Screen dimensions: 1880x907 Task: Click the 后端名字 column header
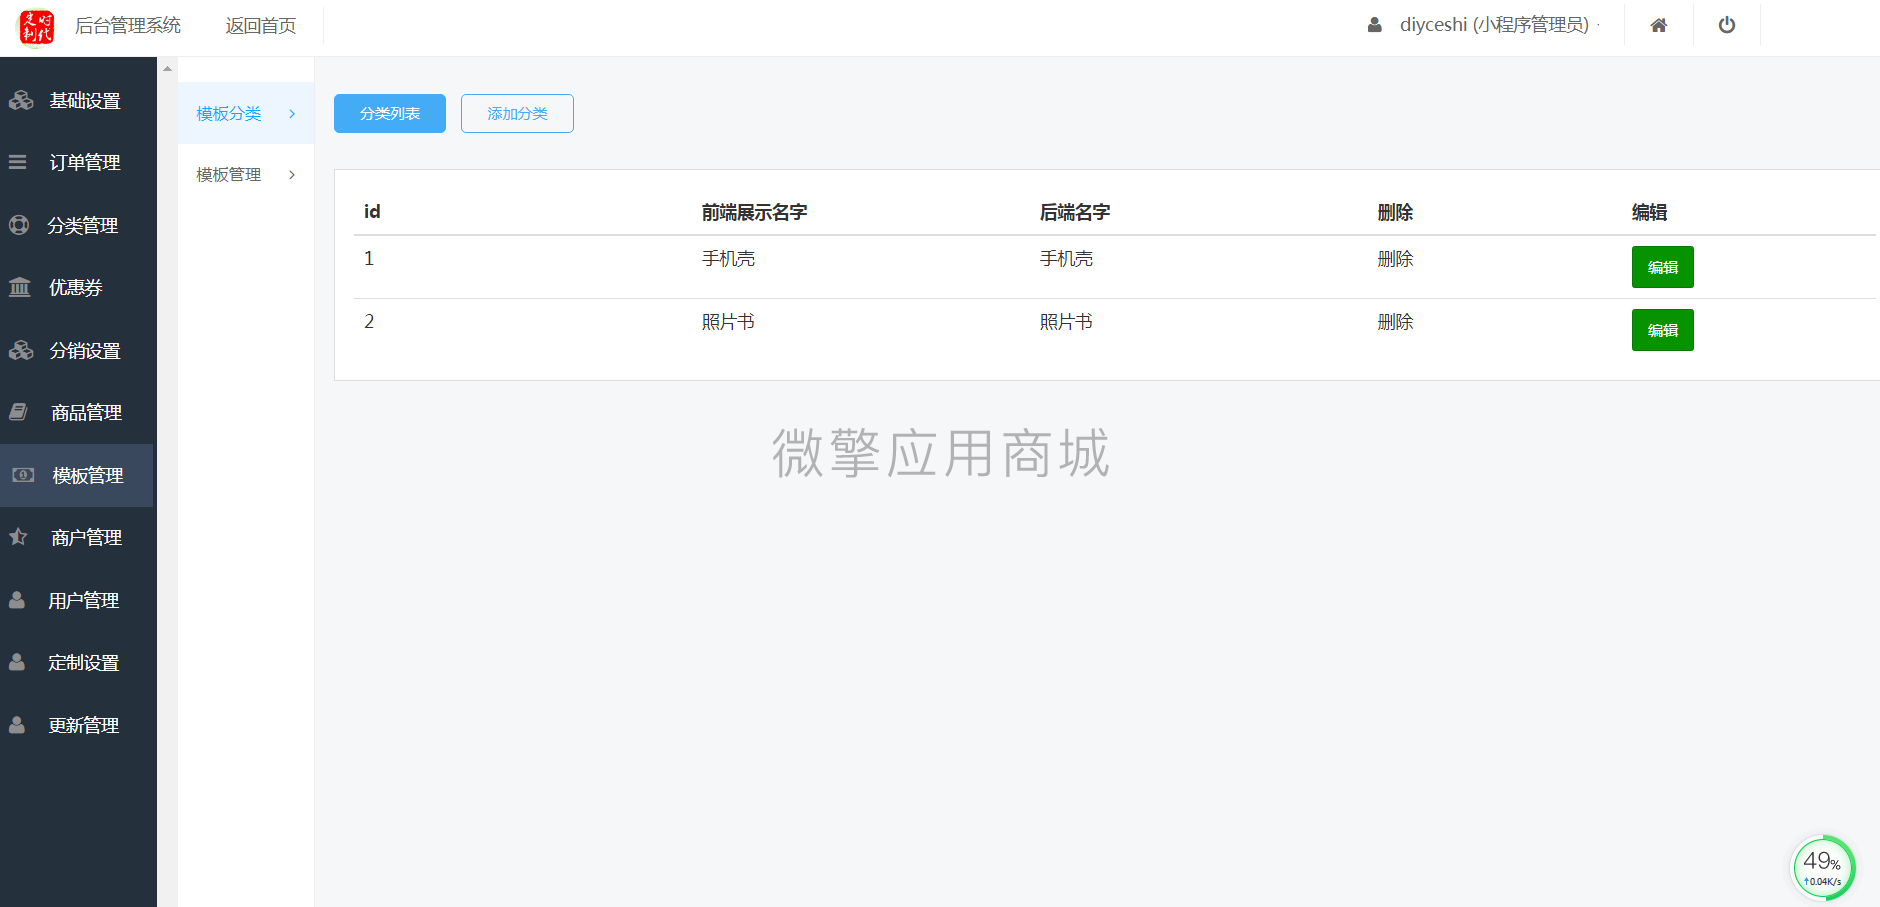(x=1075, y=212)
